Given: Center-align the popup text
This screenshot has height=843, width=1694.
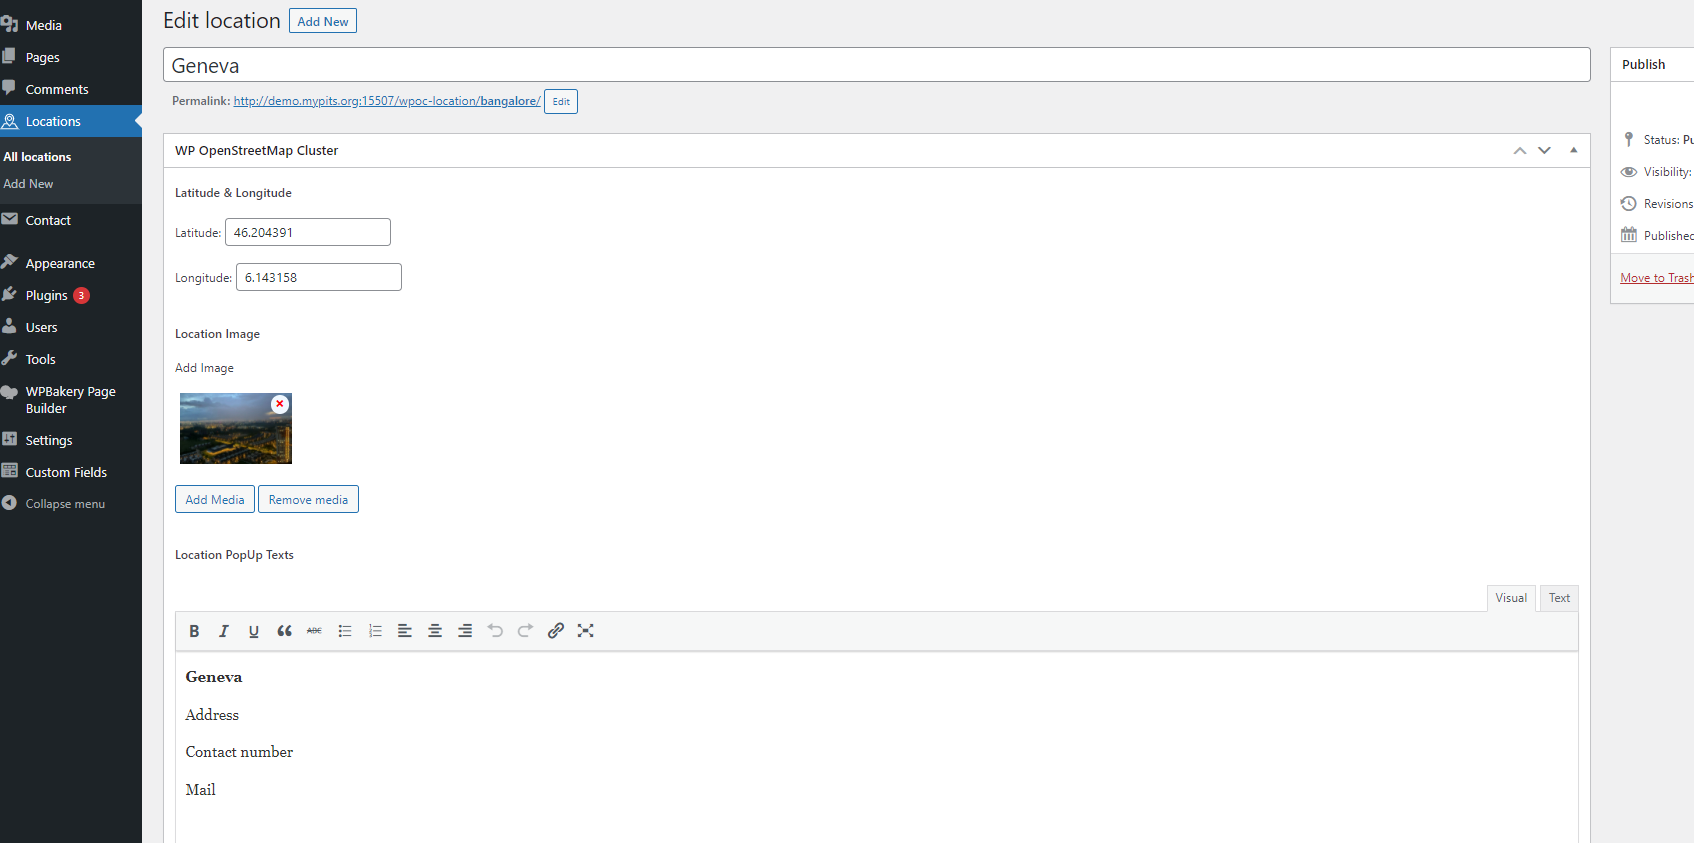Looking at the screenshot, I should 435,631.
